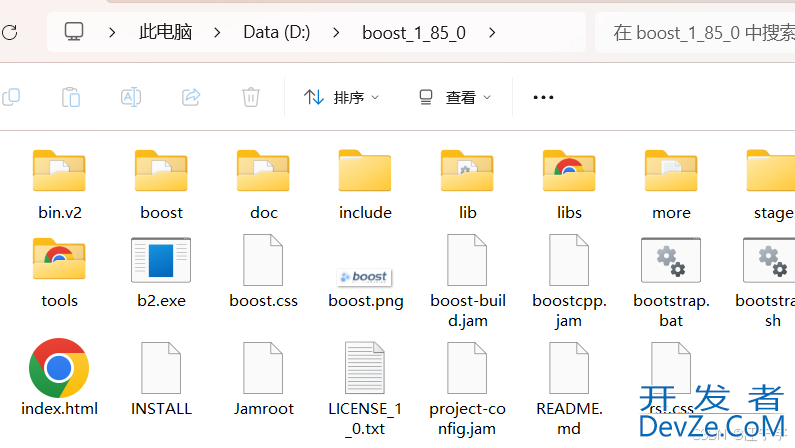Select the project-config.jam file icon
The width and height of the screenshot is (795, 448).
click(x=467, y=368)
